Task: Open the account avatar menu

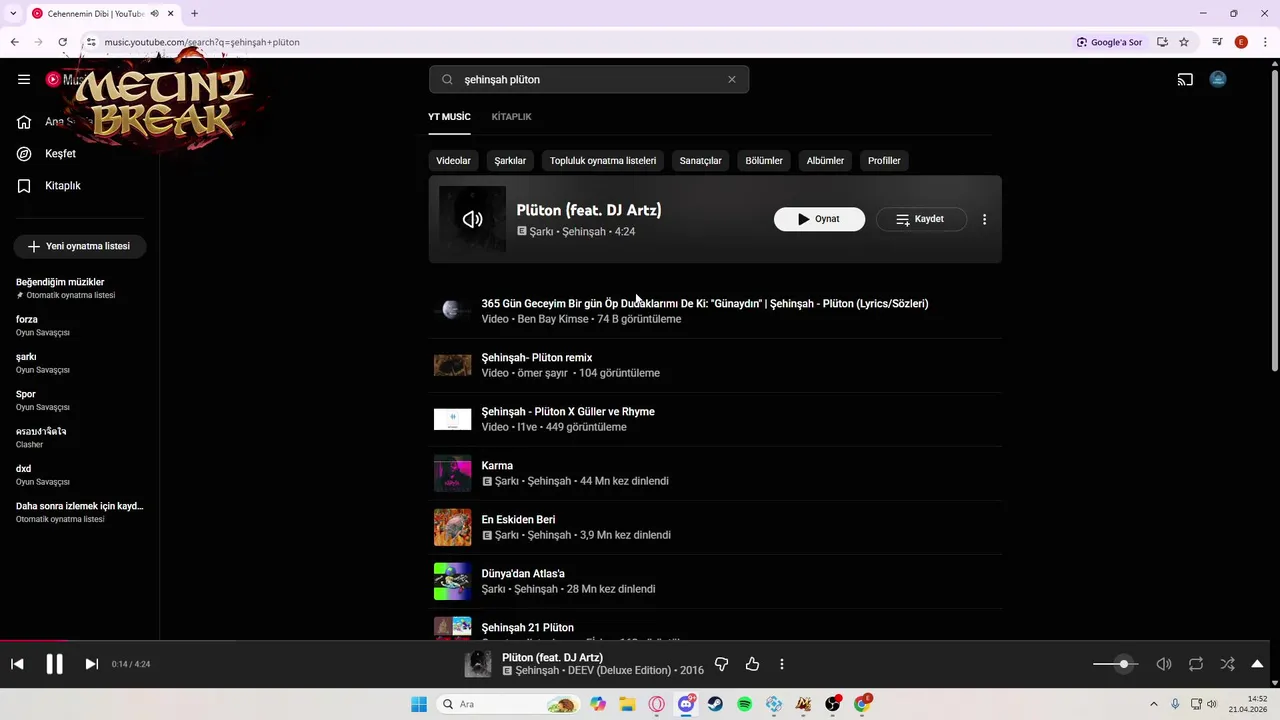Action: 1218,79
